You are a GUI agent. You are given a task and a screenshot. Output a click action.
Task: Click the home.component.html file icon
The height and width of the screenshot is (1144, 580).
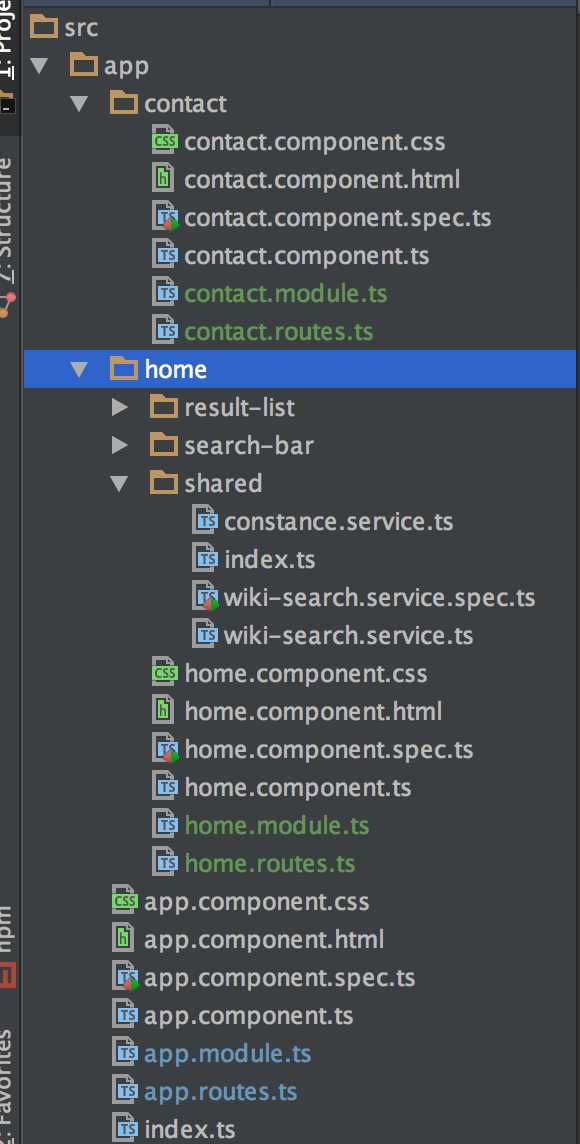[164, 711]
